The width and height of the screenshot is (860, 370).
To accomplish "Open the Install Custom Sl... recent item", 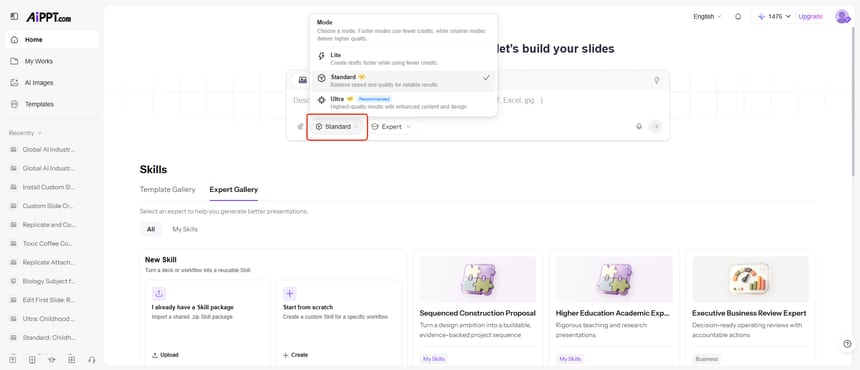I will [x=48, y=187].
